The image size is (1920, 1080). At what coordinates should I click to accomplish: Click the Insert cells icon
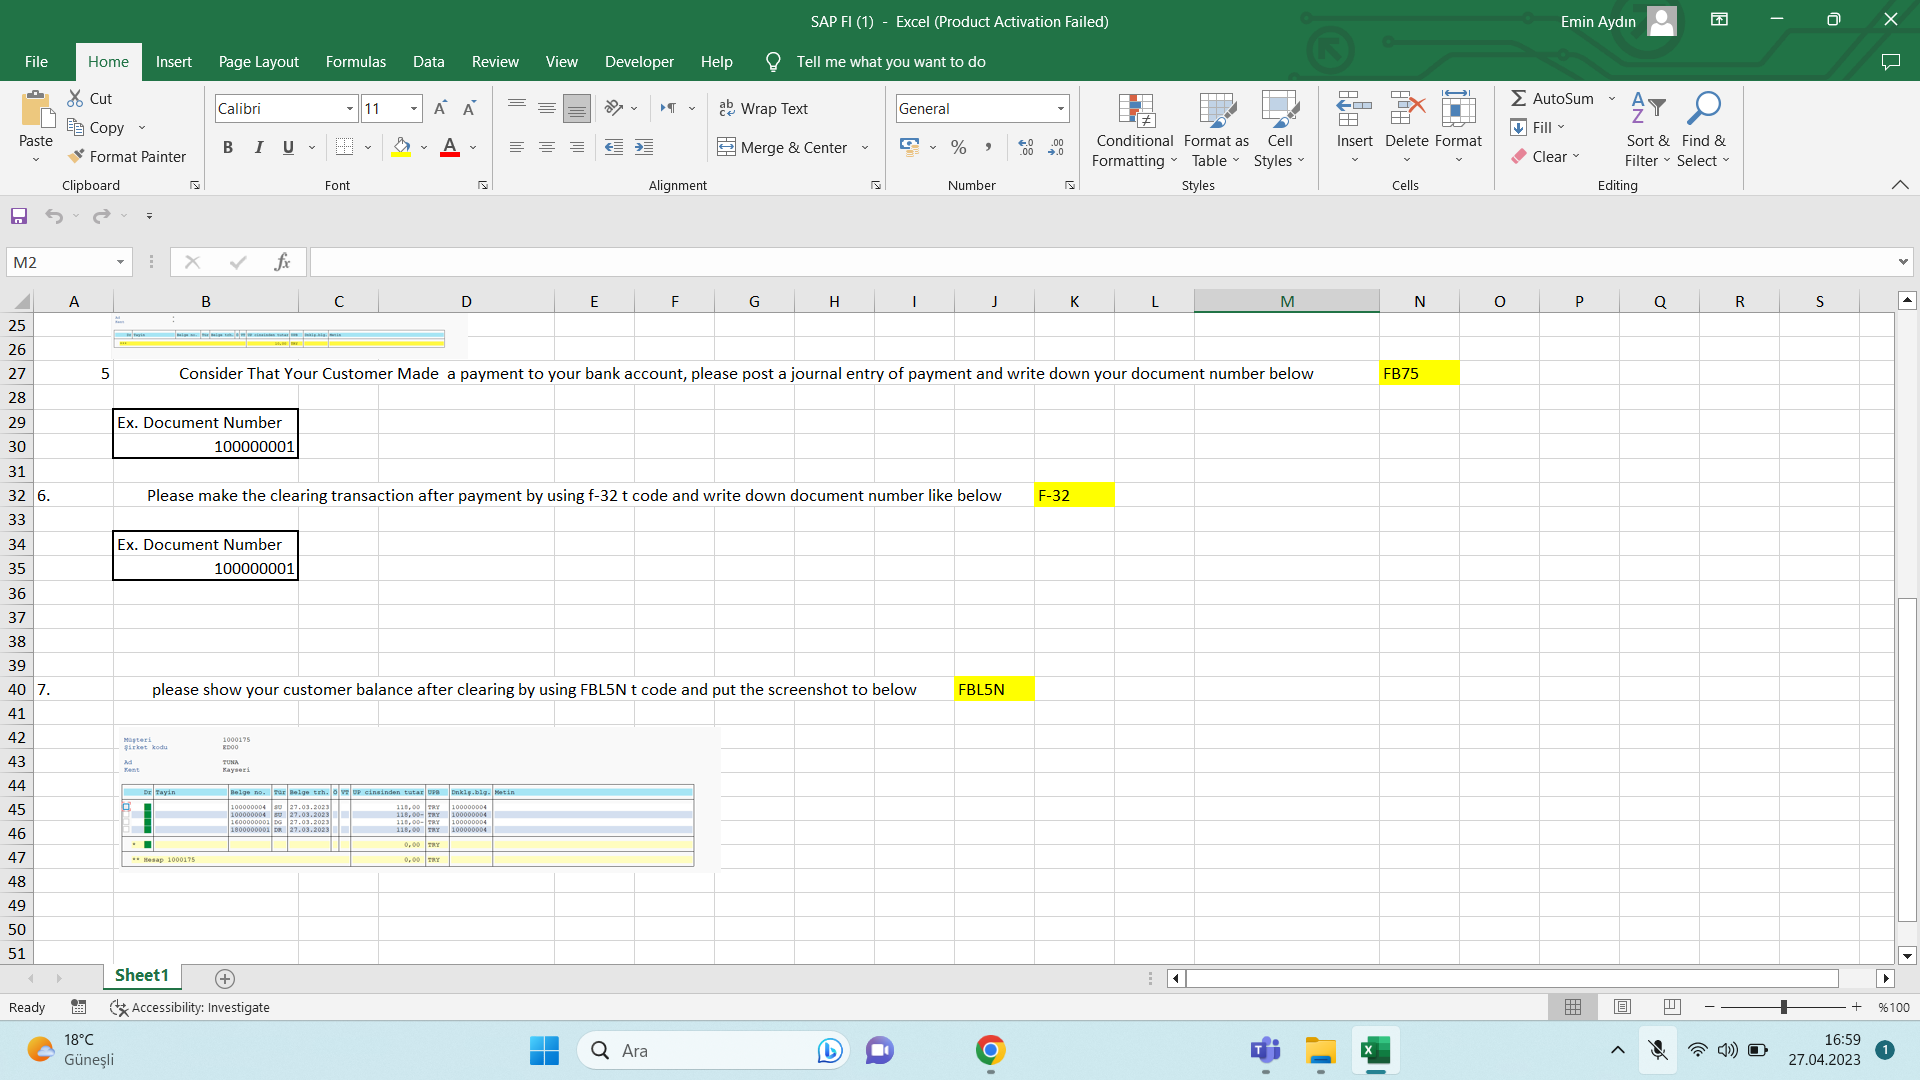1354,109
